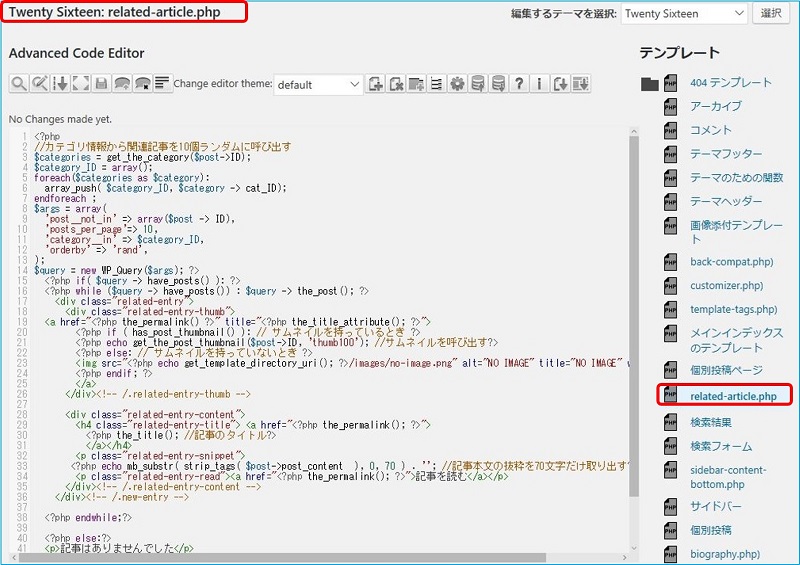Open テーマのための関数 file
This screenshot has height=565, width=800.
point(737,178)
